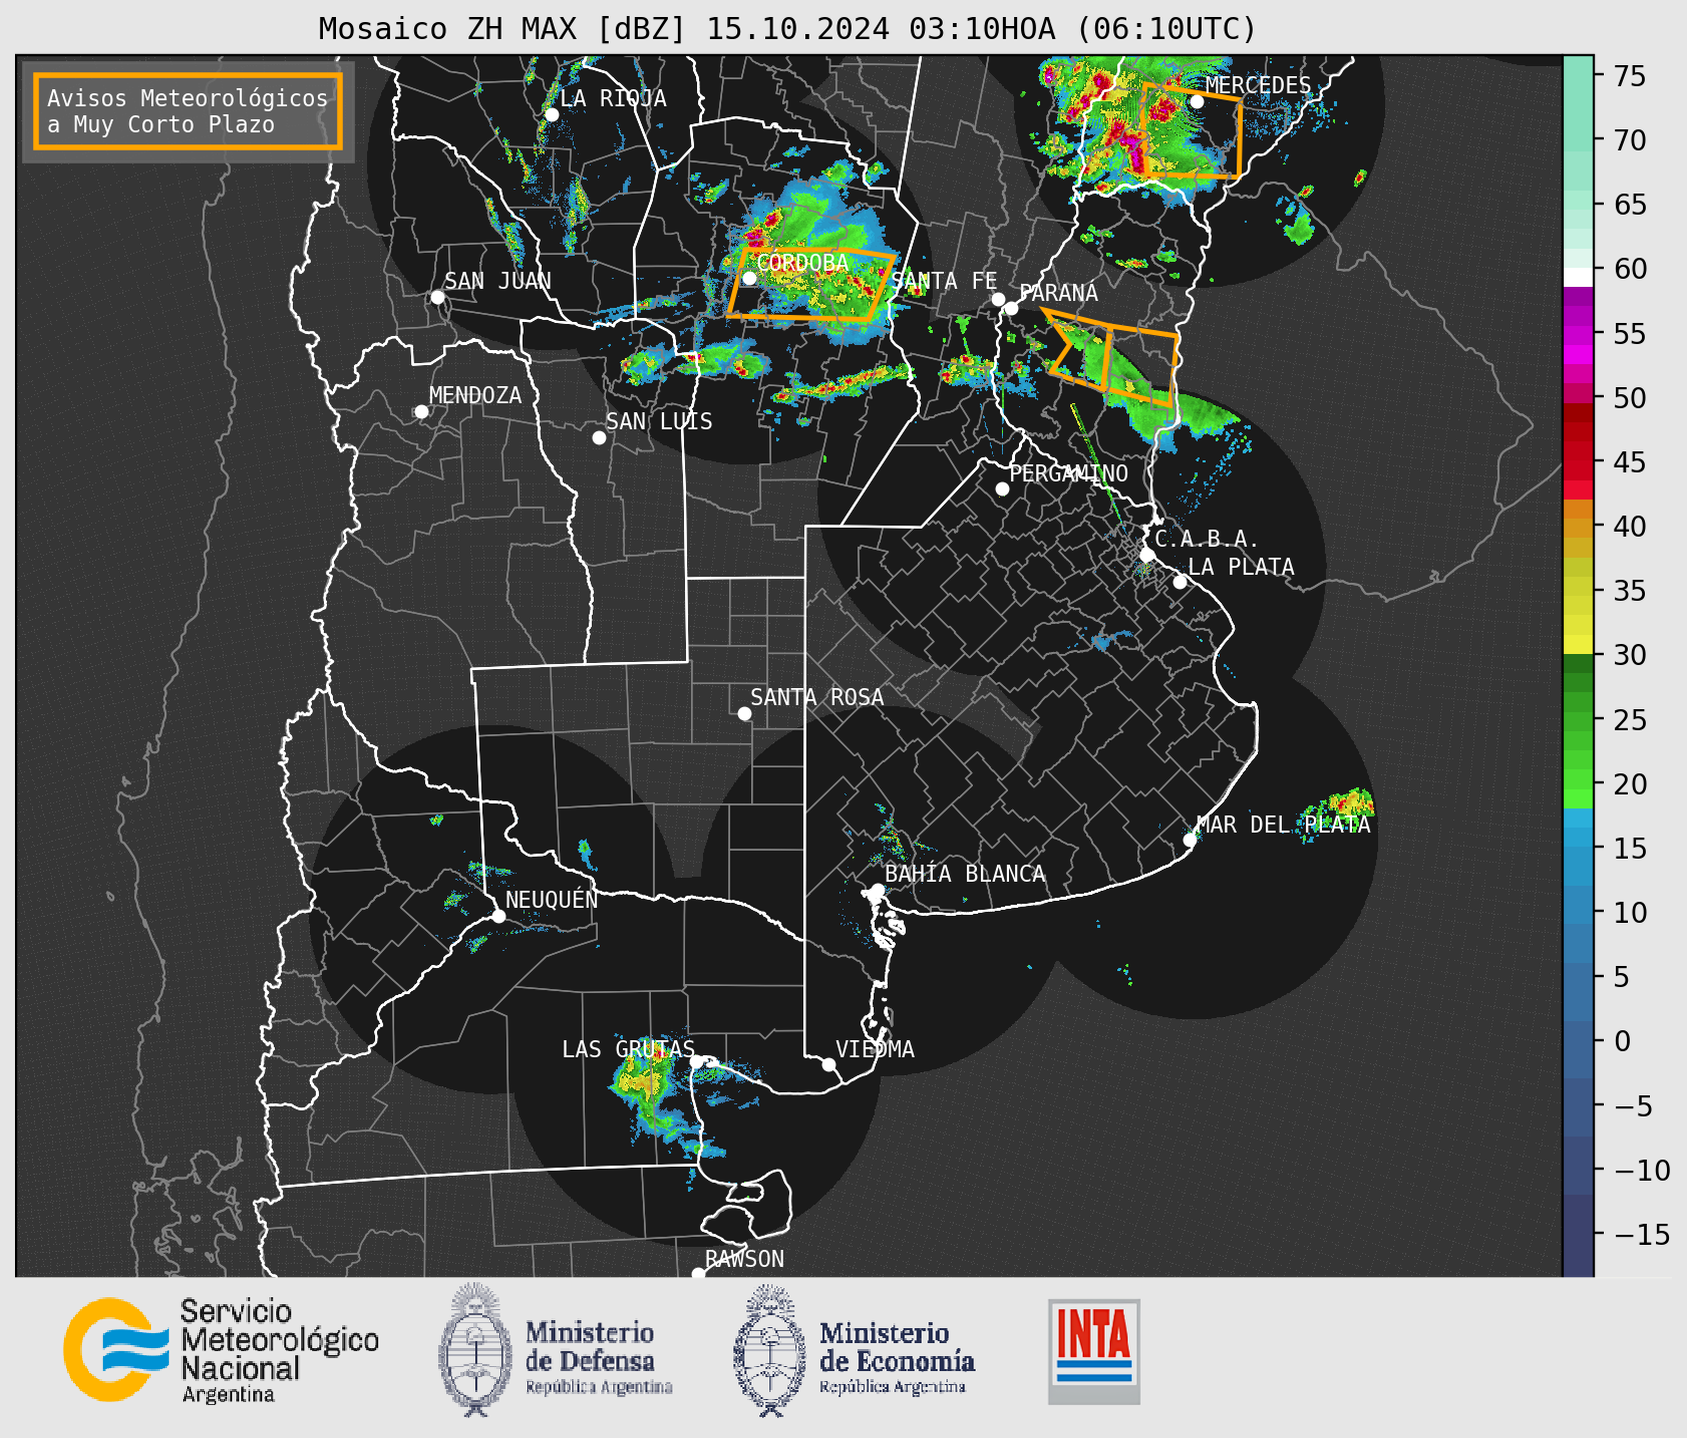This screenshot has height=1438, width=1687.
Task: Click the red 45 dBZ band on scale
Action: [x=1578, y=463]
